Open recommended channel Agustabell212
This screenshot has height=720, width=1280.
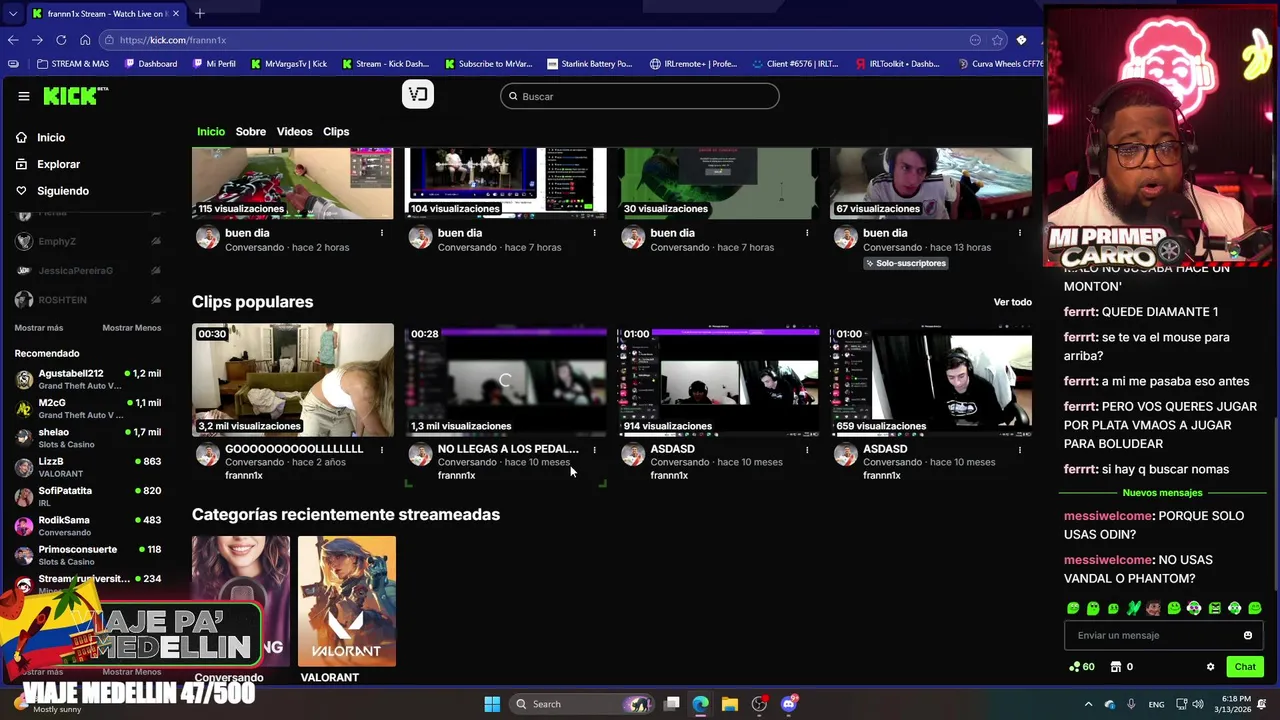point(88,379)
